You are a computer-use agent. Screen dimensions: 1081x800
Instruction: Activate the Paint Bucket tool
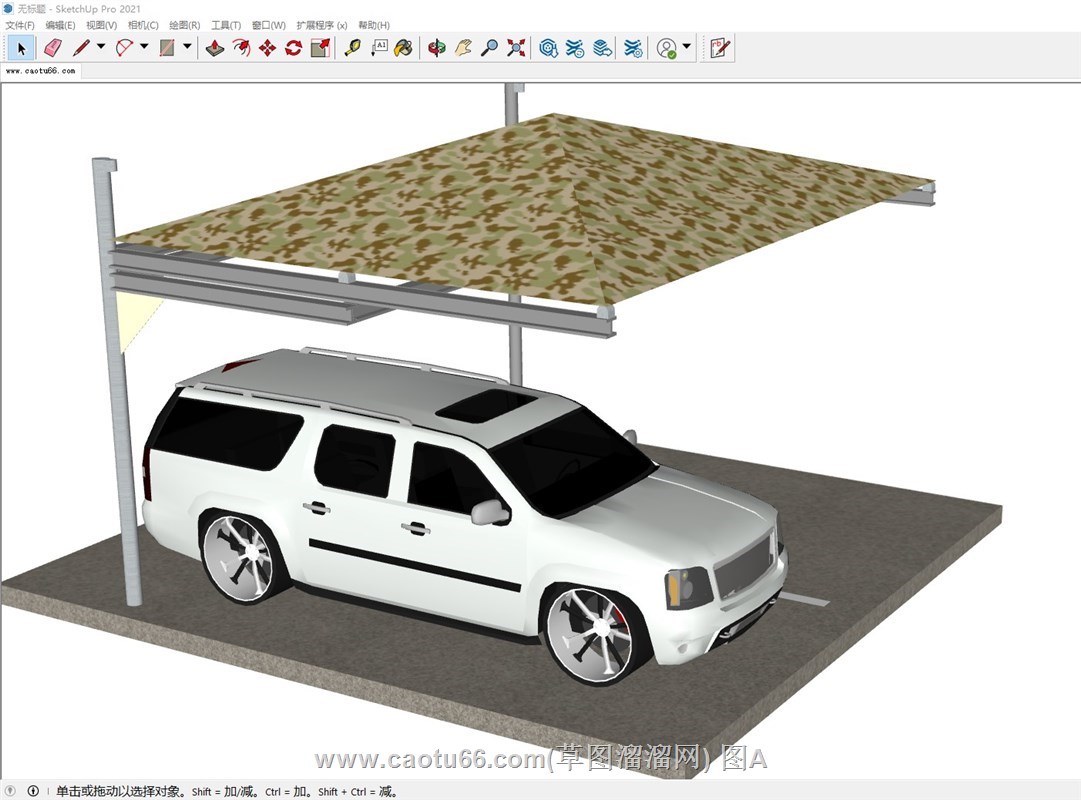(x=403, y=47)
